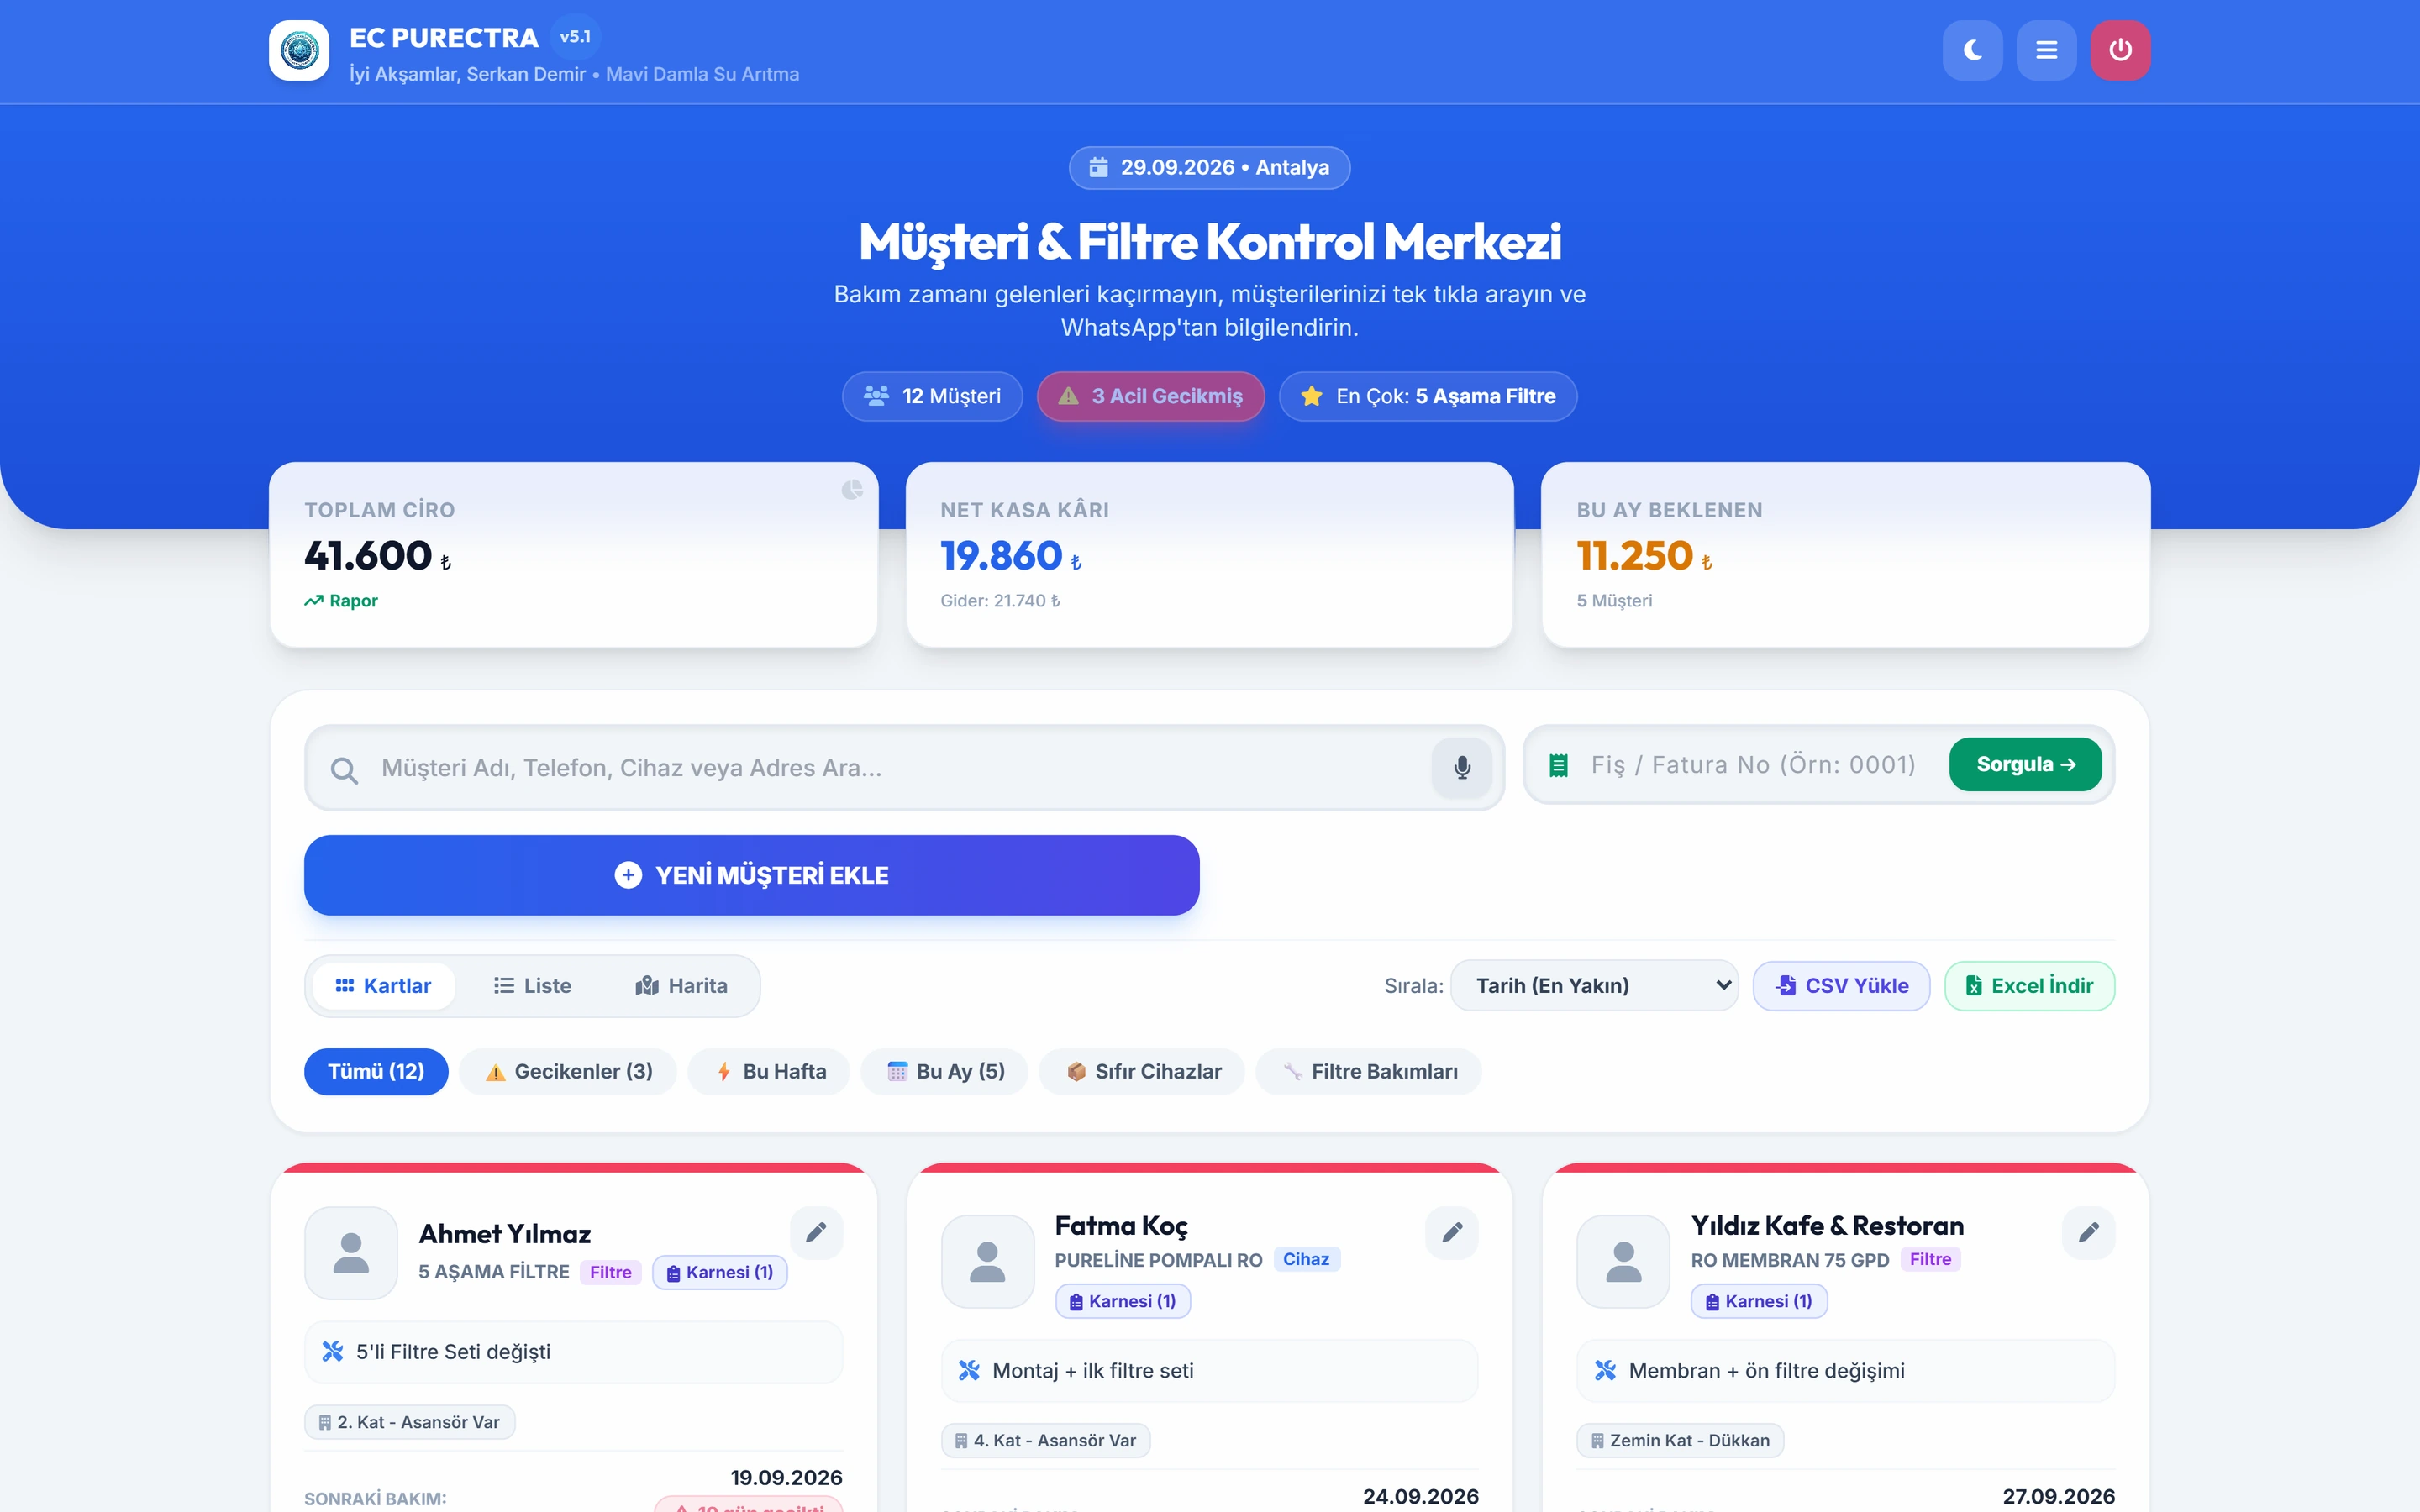The image size is (2420, 1512).
Task: Select Filtre Bakımları filter chip
Action: [1369, 1072]
